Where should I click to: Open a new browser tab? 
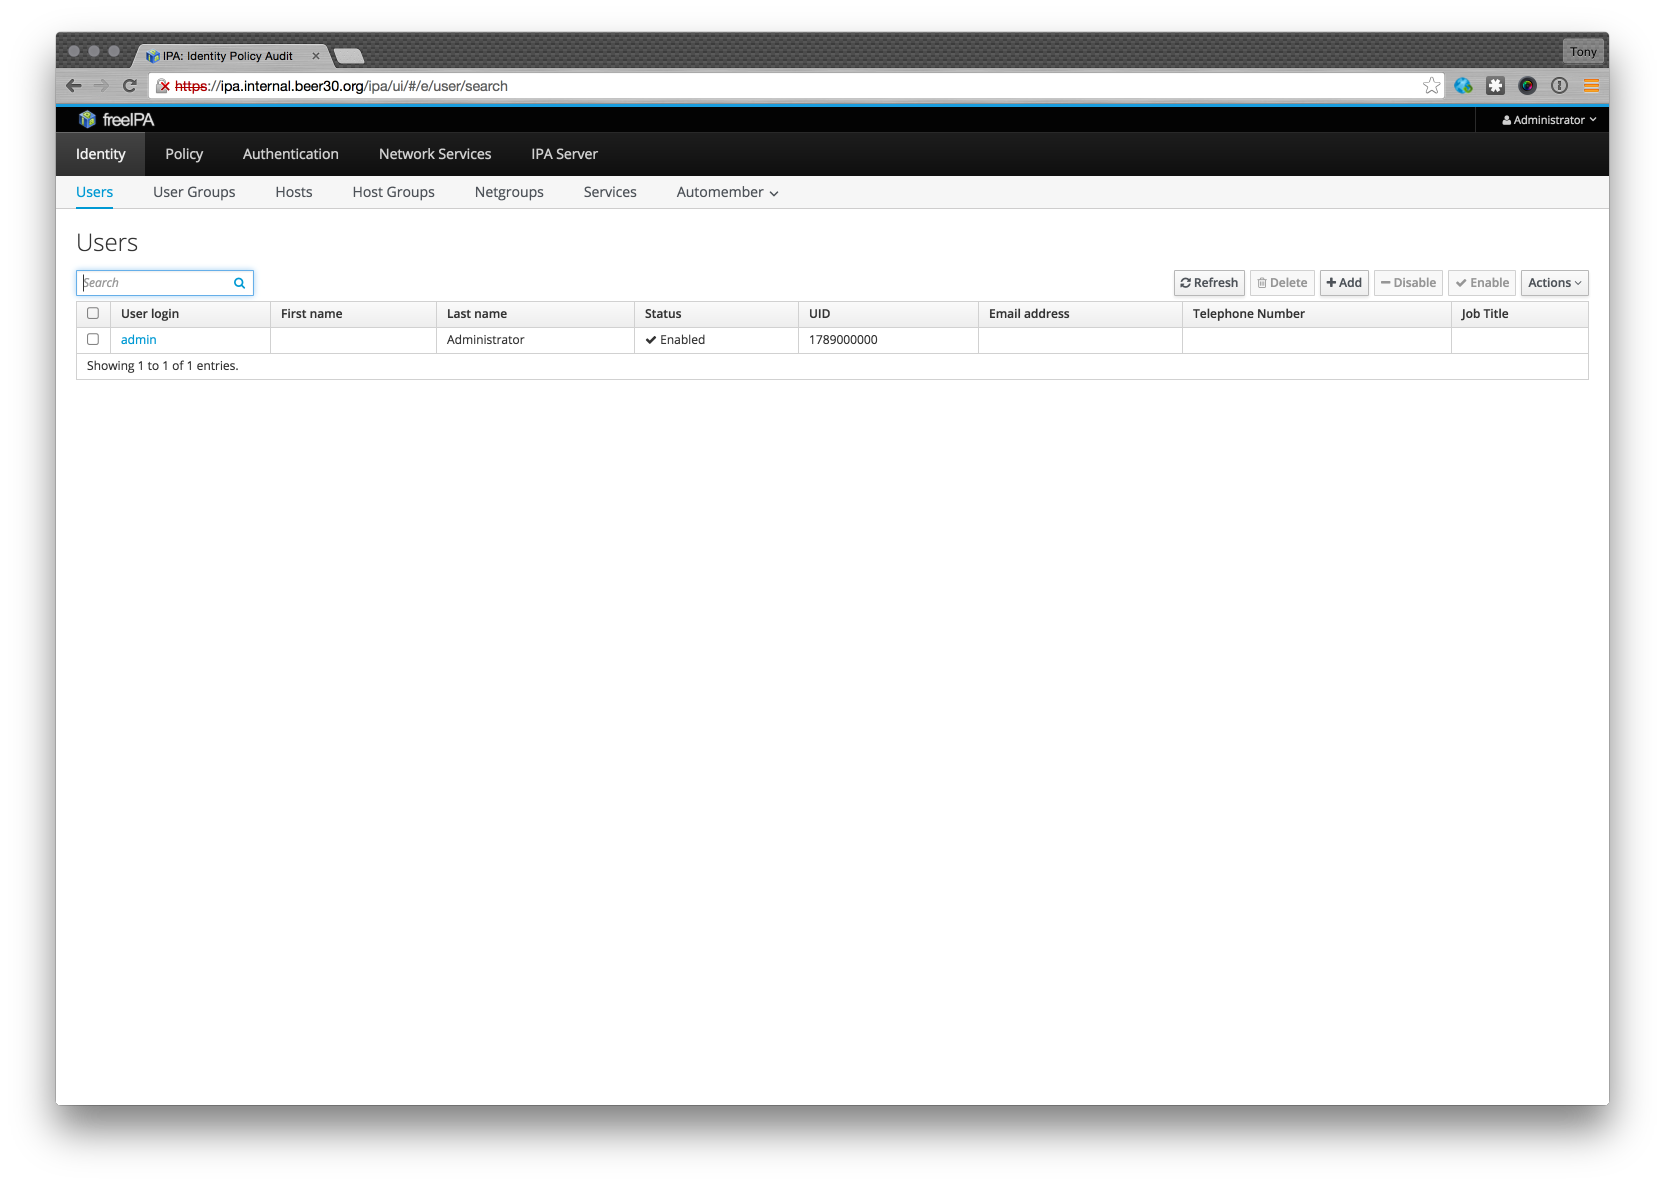click(349, 56)
